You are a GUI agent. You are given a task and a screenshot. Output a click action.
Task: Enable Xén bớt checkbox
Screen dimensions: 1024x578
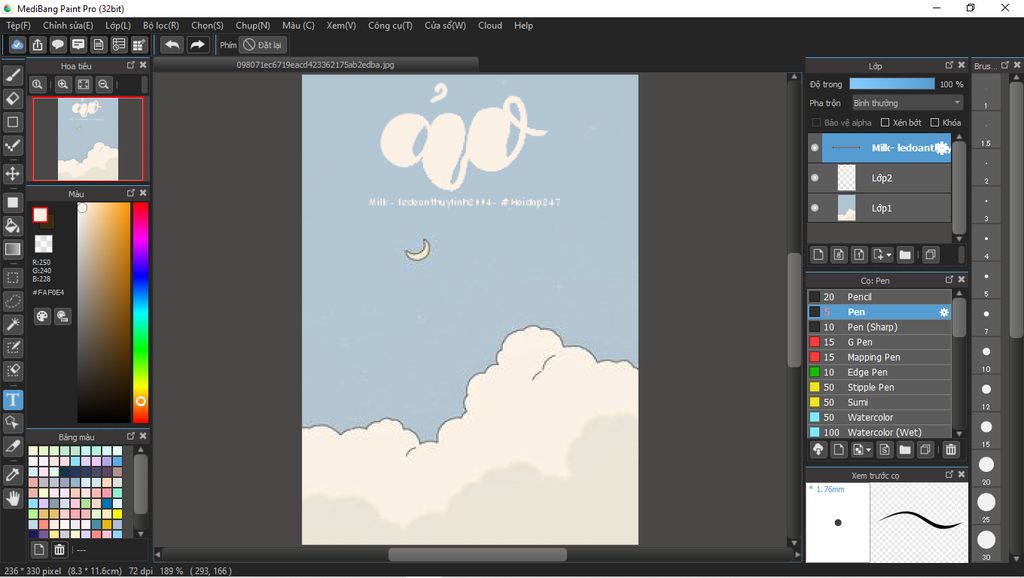coord(885,123)
